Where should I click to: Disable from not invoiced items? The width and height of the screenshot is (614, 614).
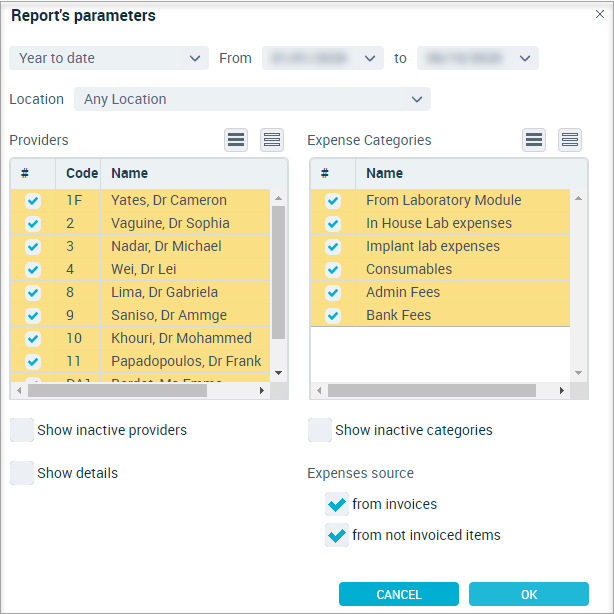point(337,535)
